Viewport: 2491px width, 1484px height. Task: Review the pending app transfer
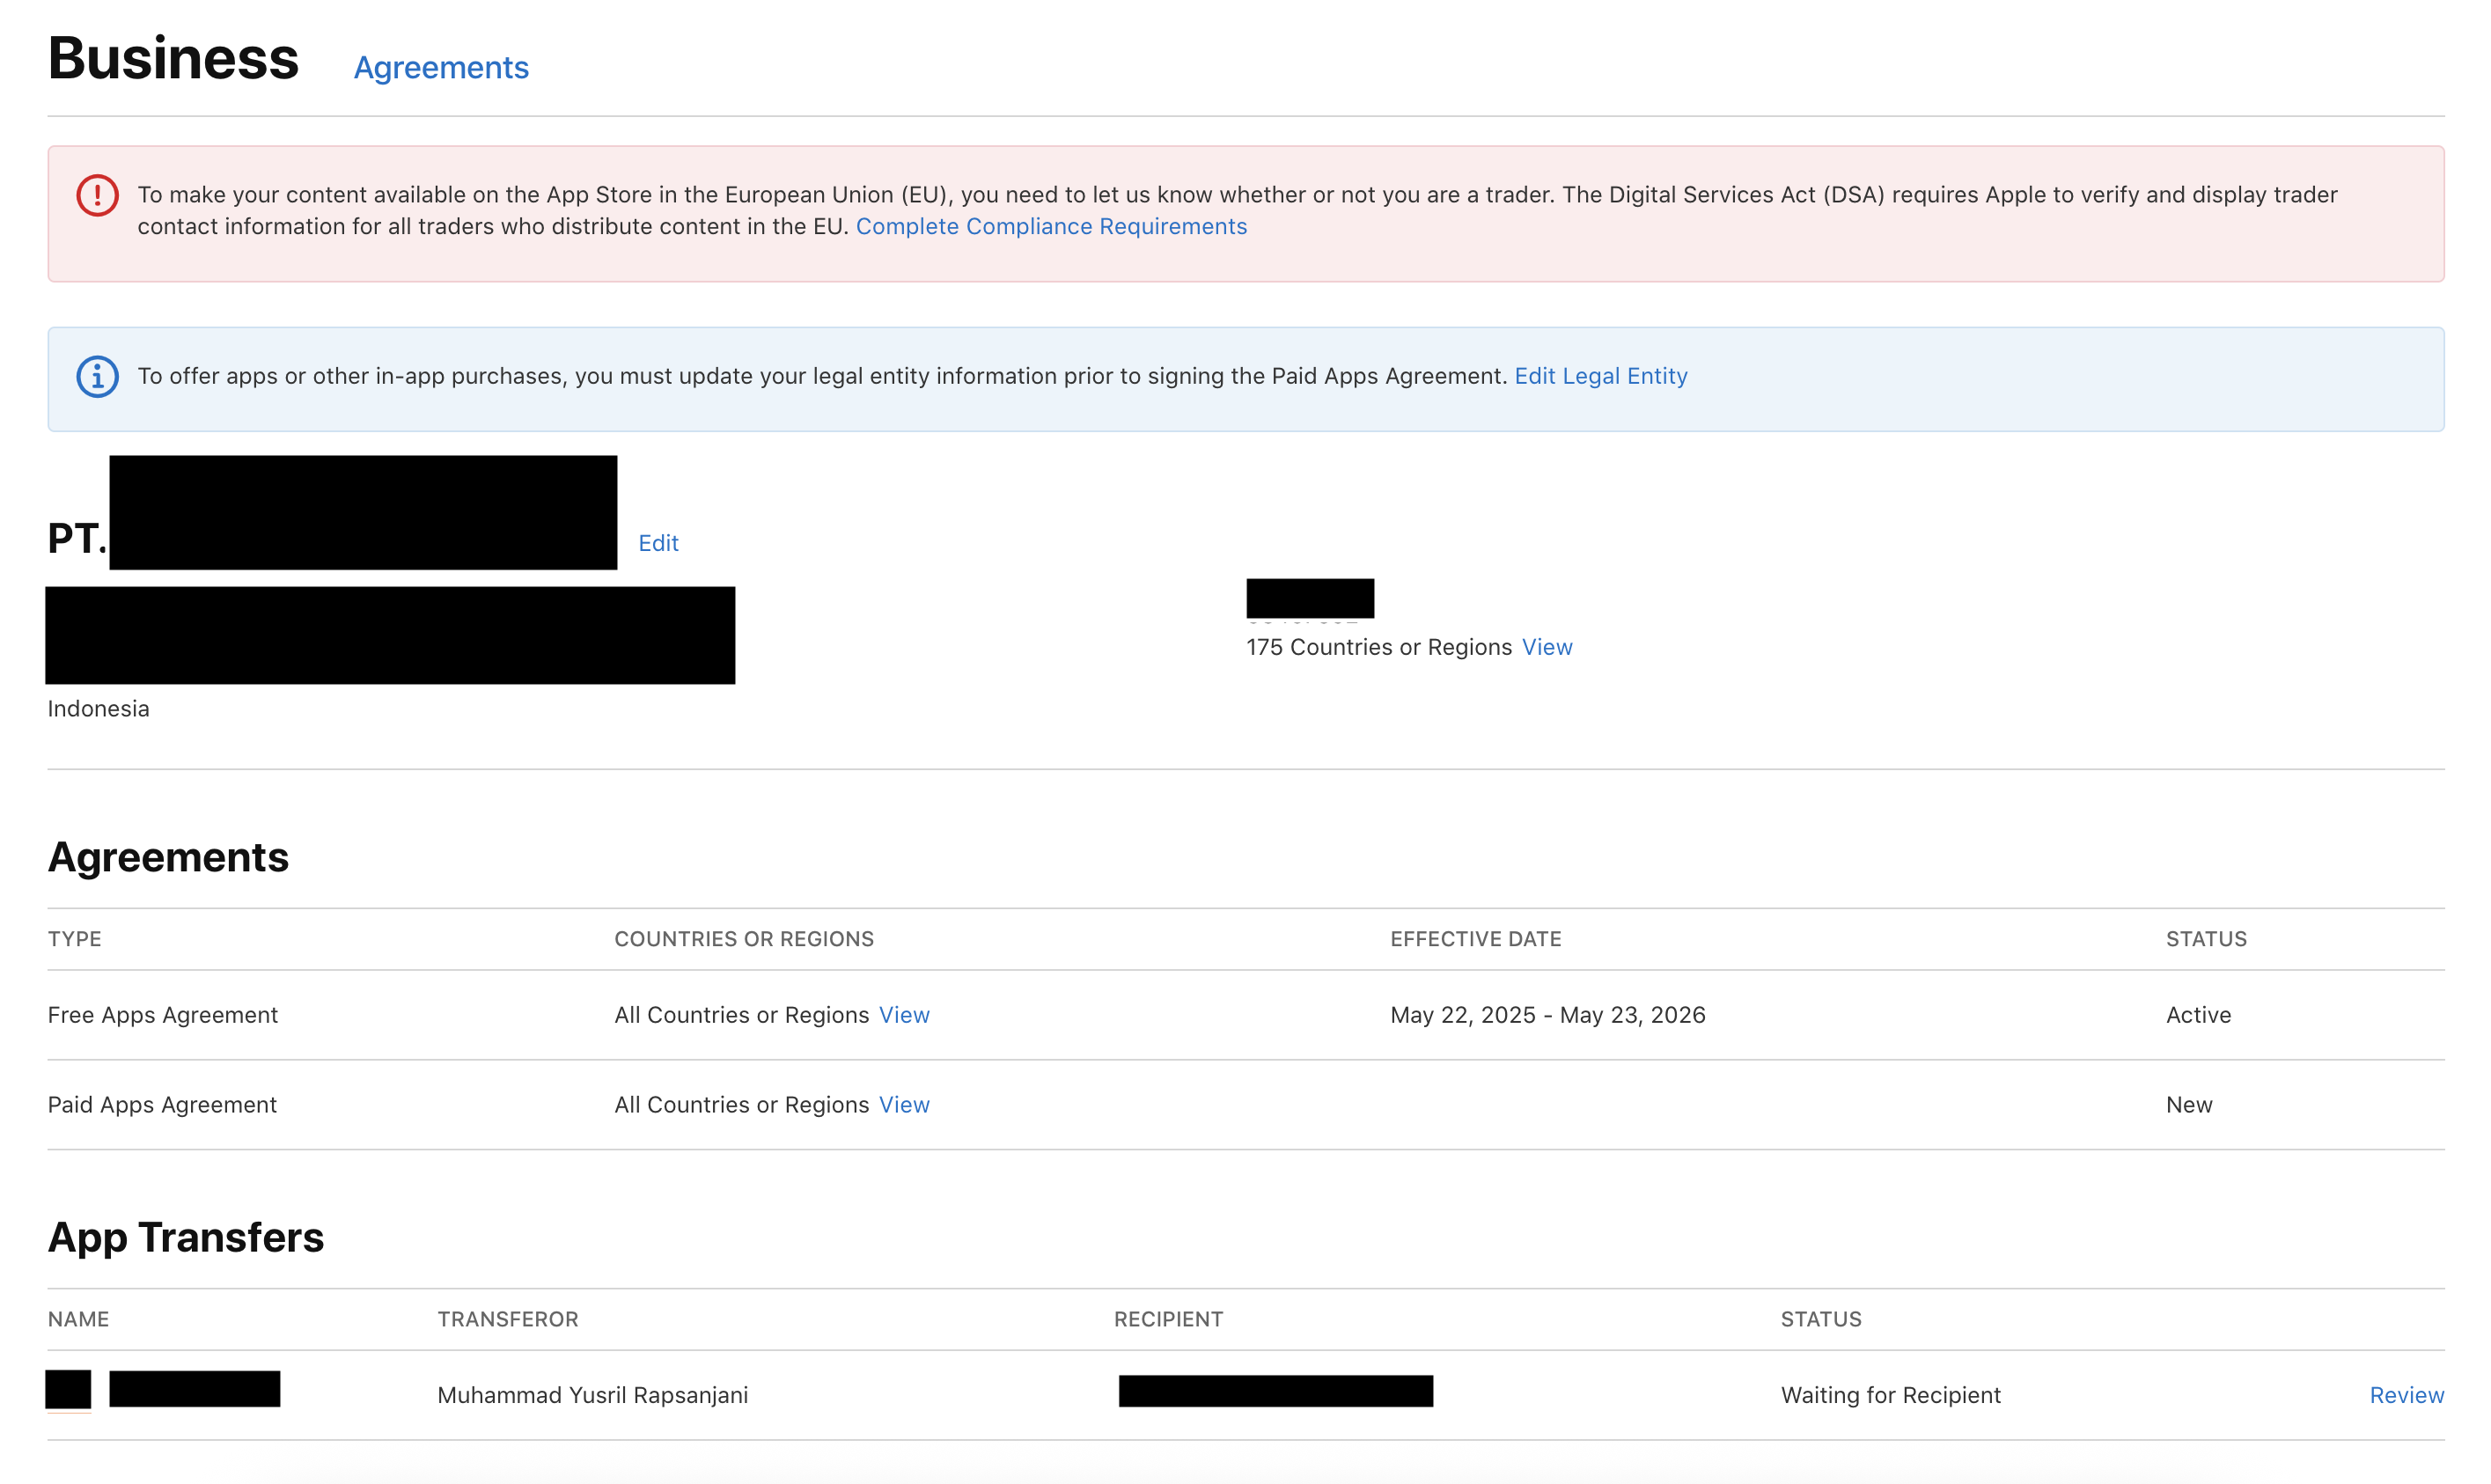point(2405,1395)
